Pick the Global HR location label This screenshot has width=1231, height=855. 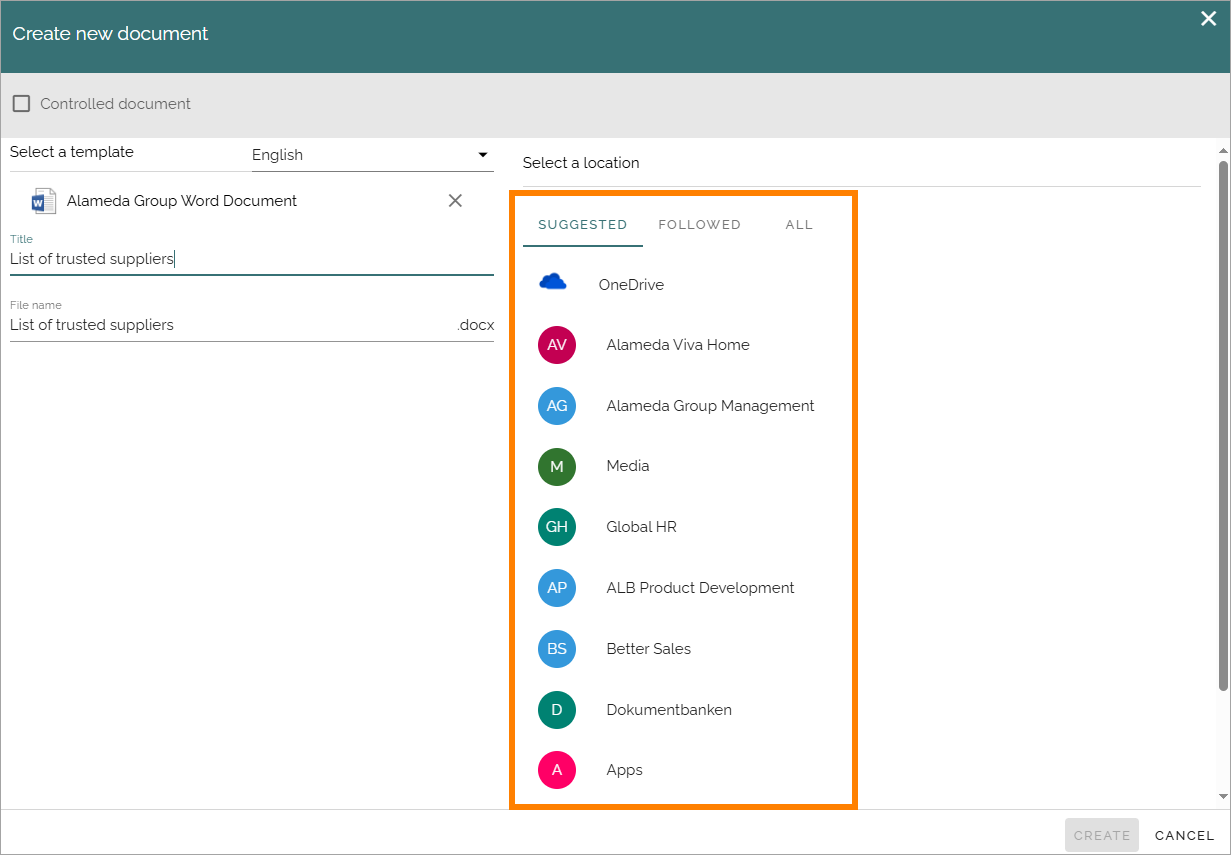point(641,527)
